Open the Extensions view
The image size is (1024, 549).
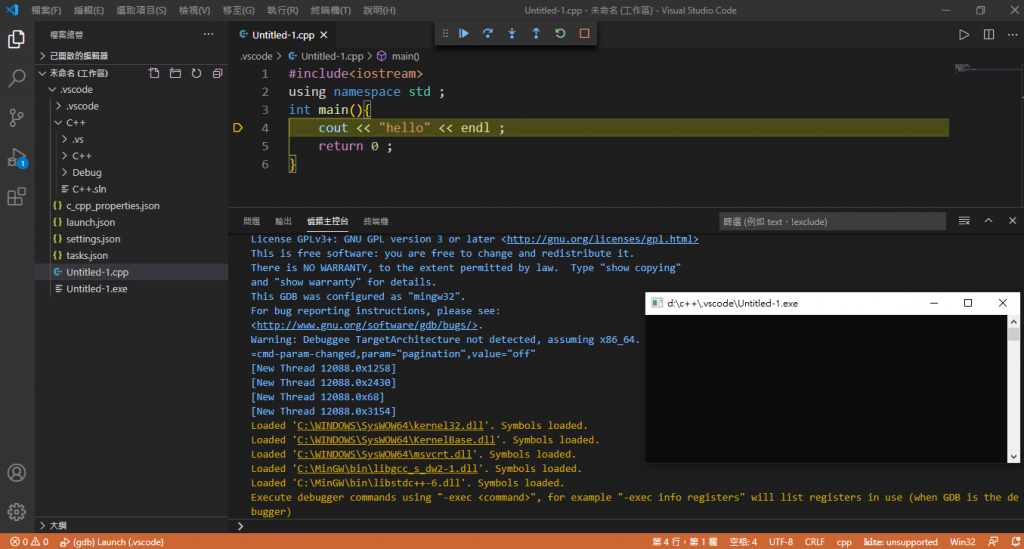(x=16, y=197)
